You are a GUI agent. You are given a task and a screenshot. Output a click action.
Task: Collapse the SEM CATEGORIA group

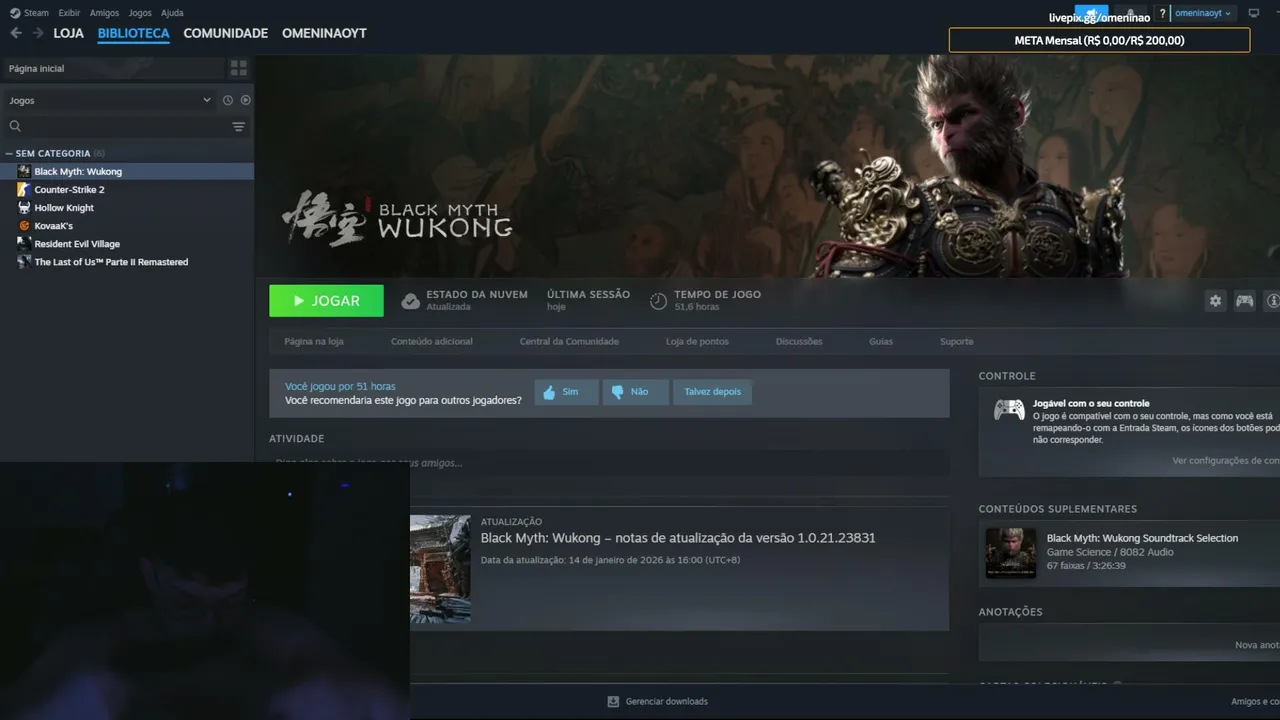pyautogui.click(x=9, y=153)
